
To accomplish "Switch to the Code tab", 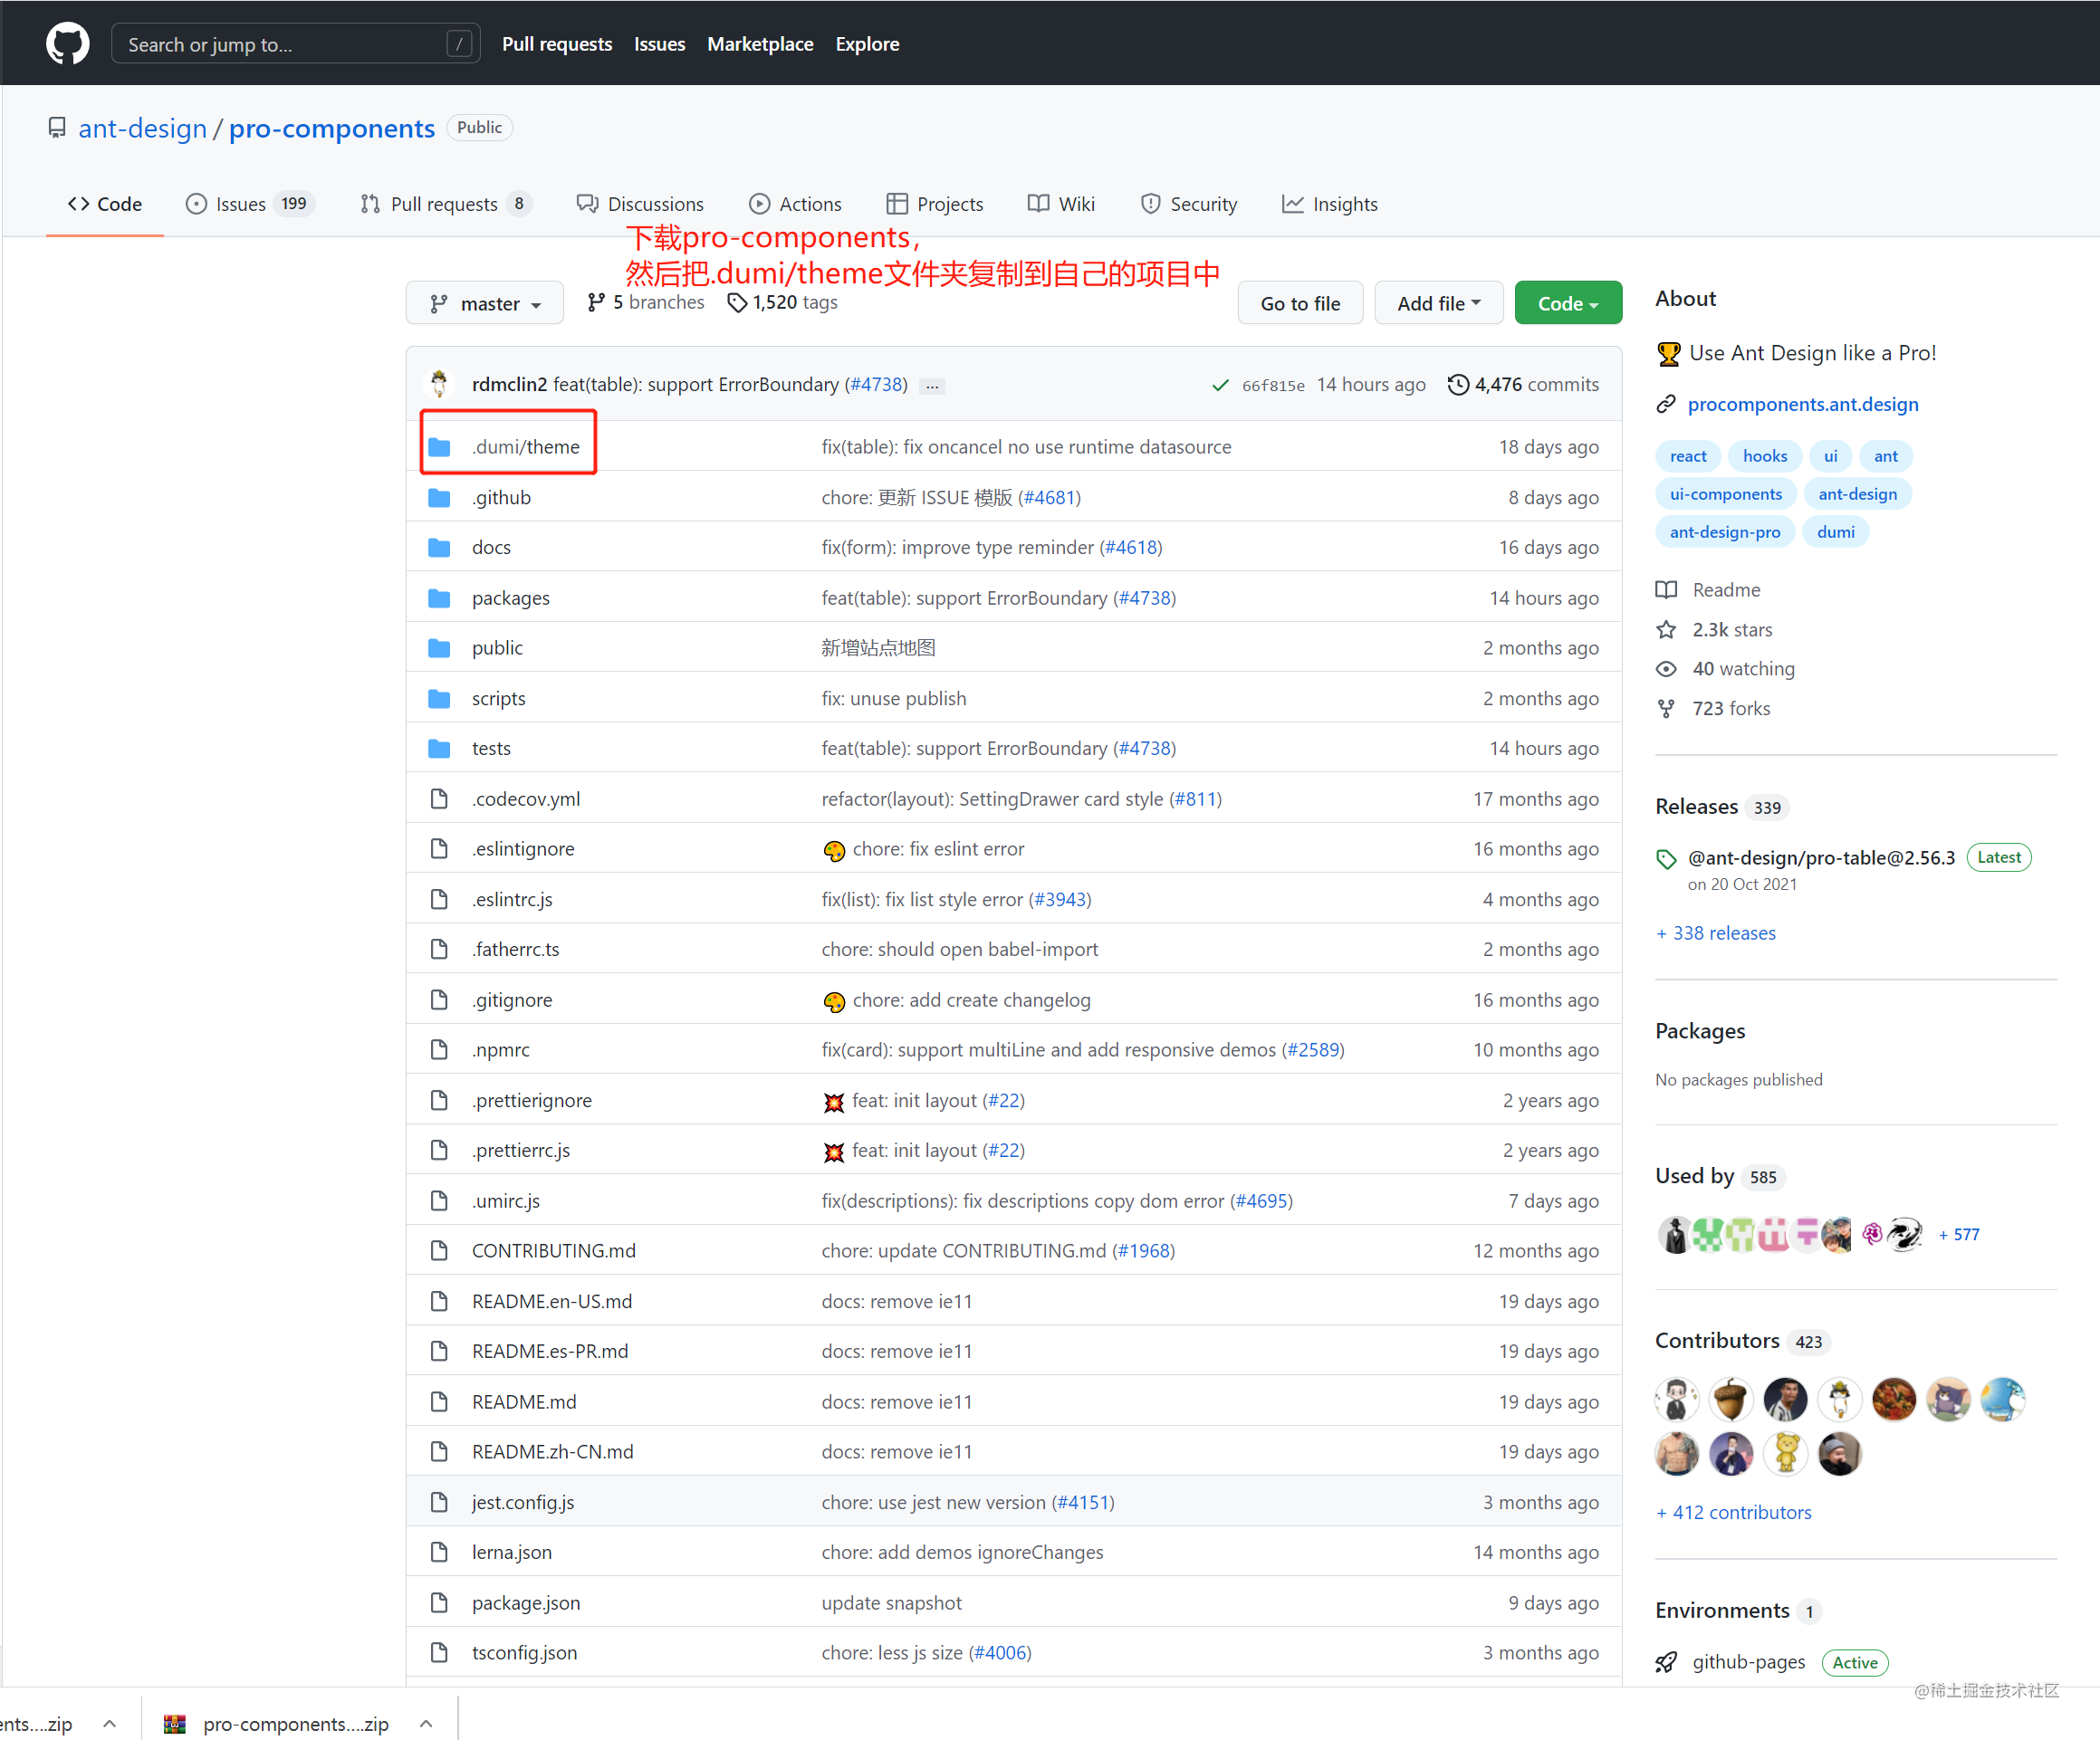I will point(105,204).
